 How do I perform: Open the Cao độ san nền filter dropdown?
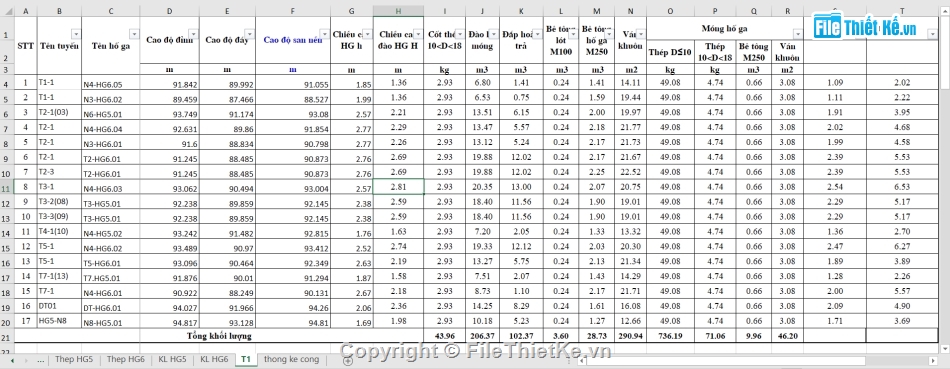pyautogui.click(x=325, y=34)
